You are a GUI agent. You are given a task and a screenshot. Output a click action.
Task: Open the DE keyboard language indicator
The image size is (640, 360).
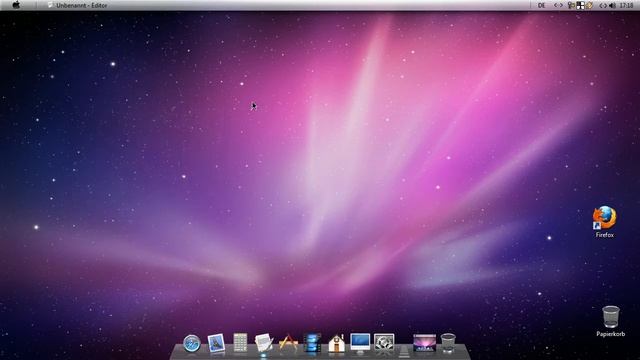541,5
